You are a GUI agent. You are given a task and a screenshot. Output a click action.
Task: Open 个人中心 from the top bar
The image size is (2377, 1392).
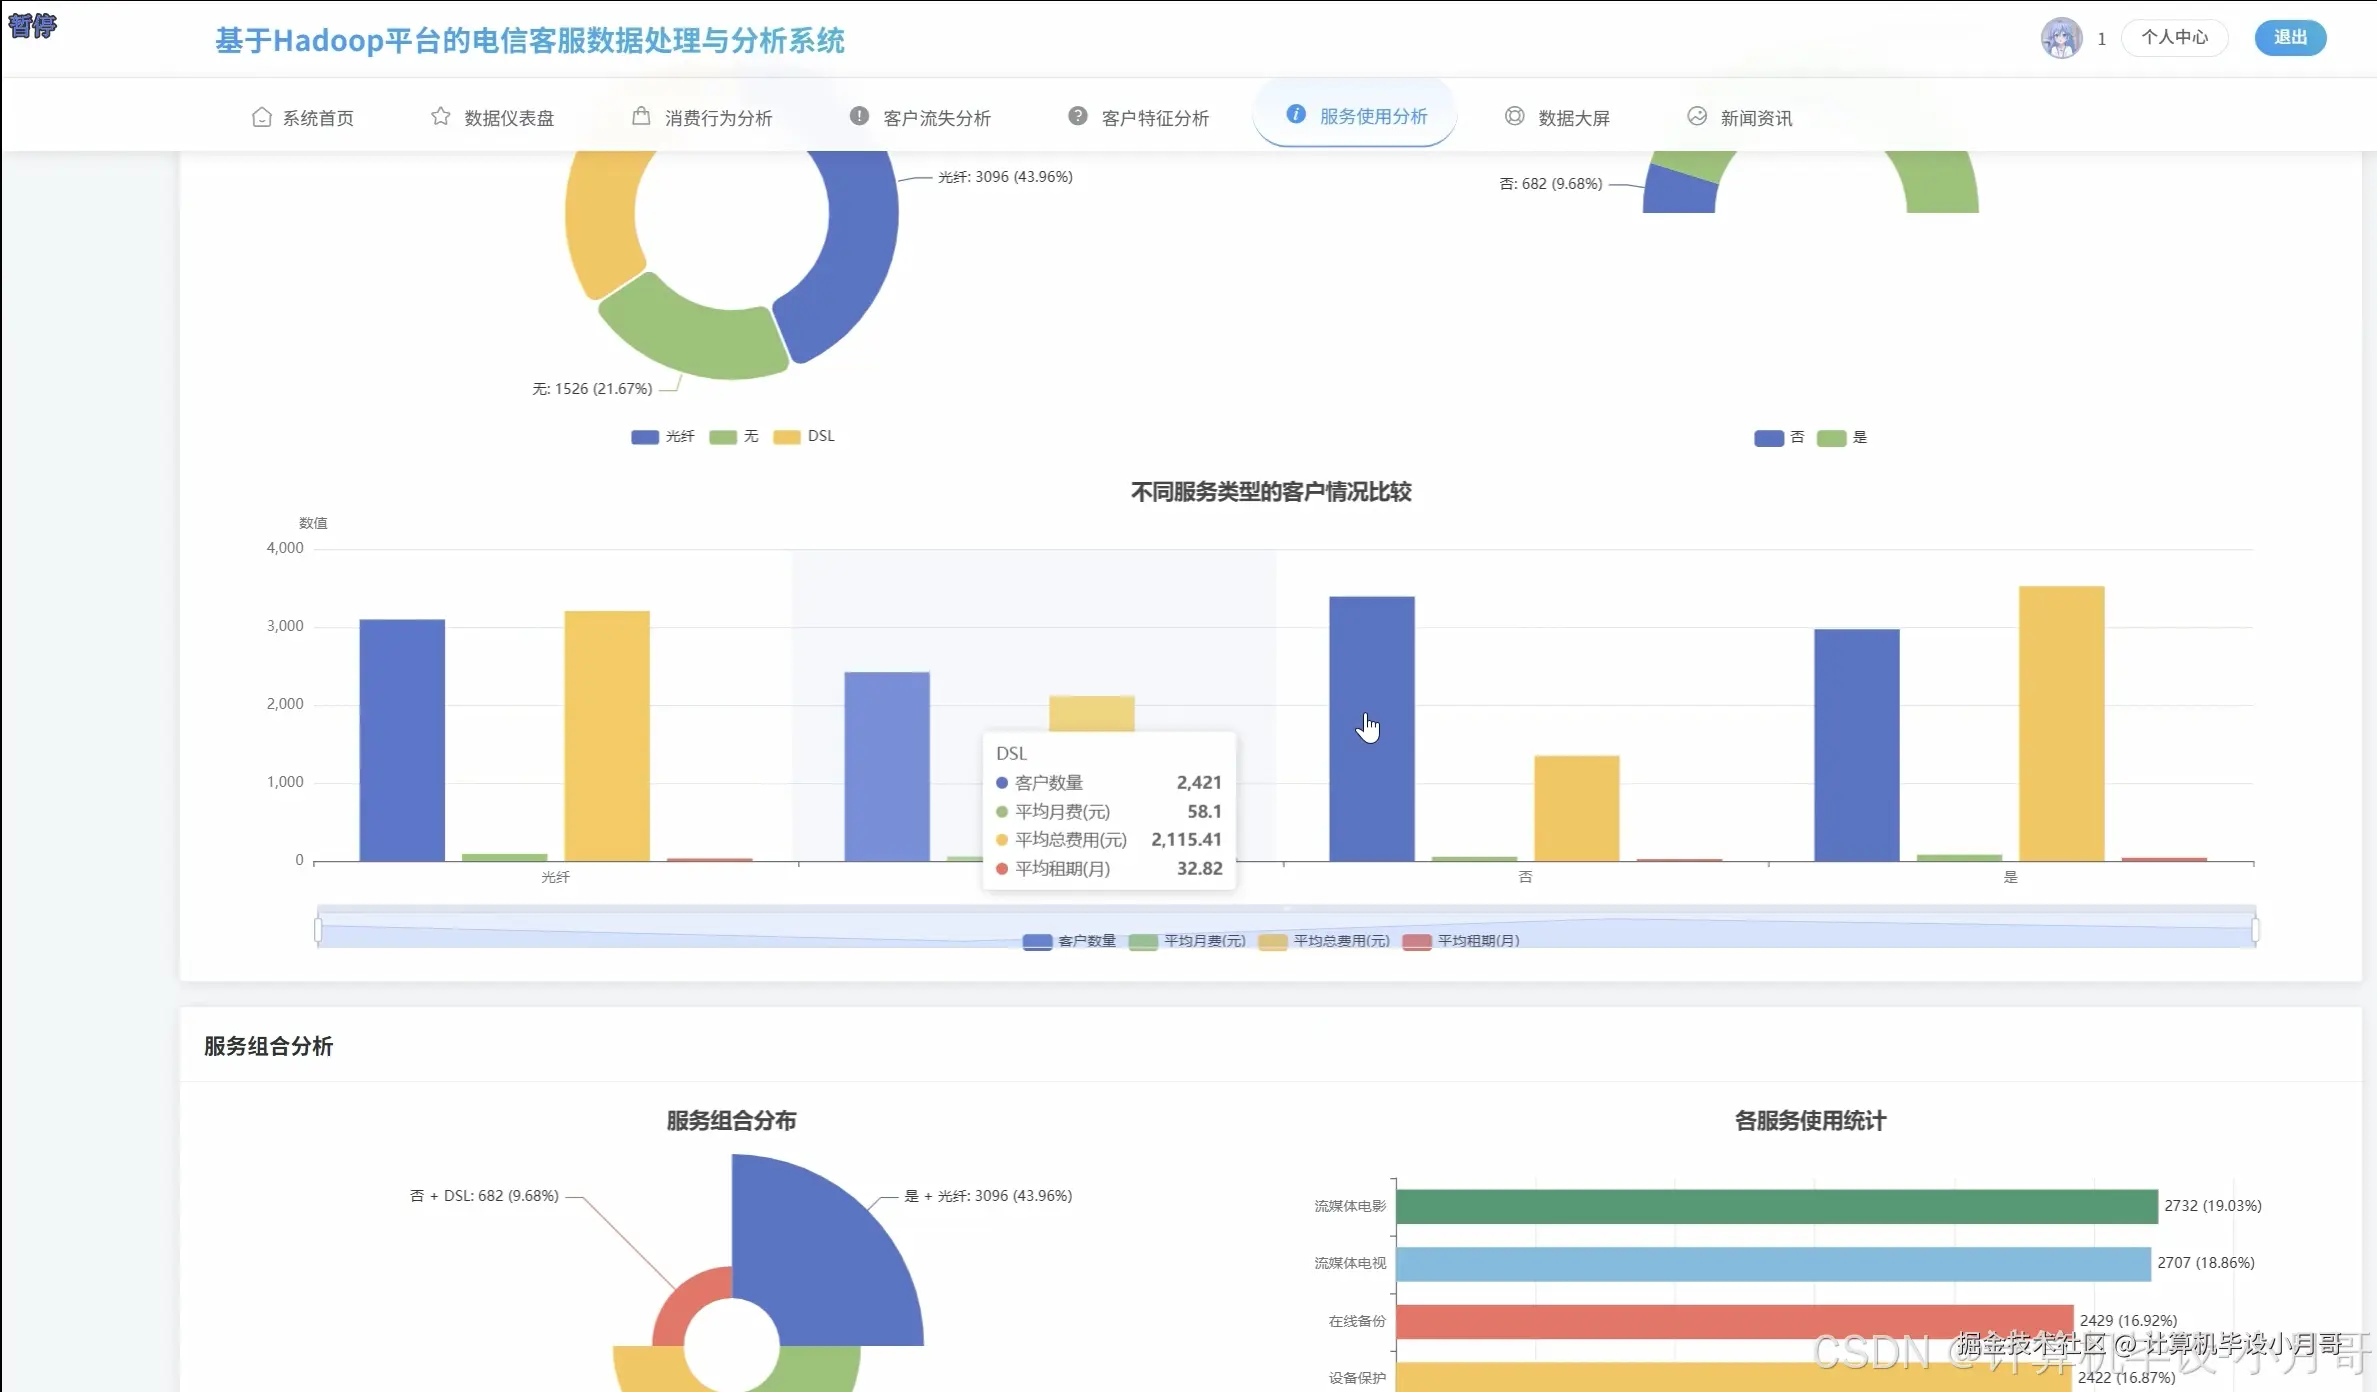[2174, 37]
